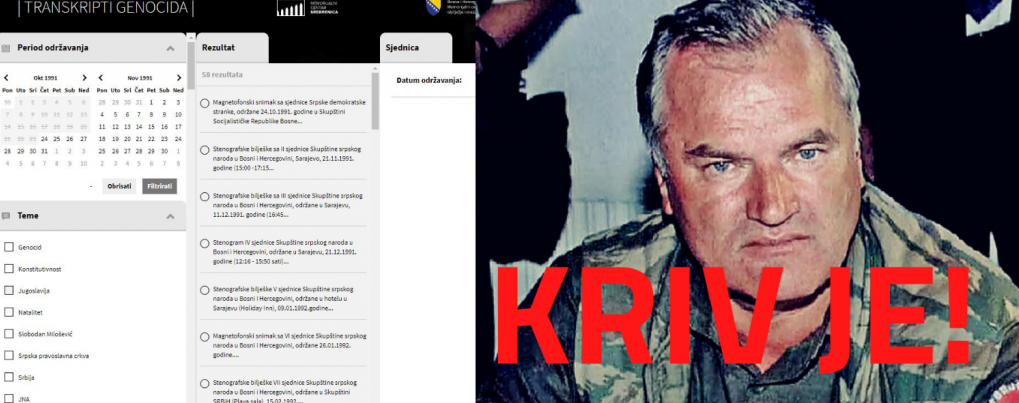Click 'Nov 1991' month label
Viewport: 1019px width, 403px height.
point(140,78)
